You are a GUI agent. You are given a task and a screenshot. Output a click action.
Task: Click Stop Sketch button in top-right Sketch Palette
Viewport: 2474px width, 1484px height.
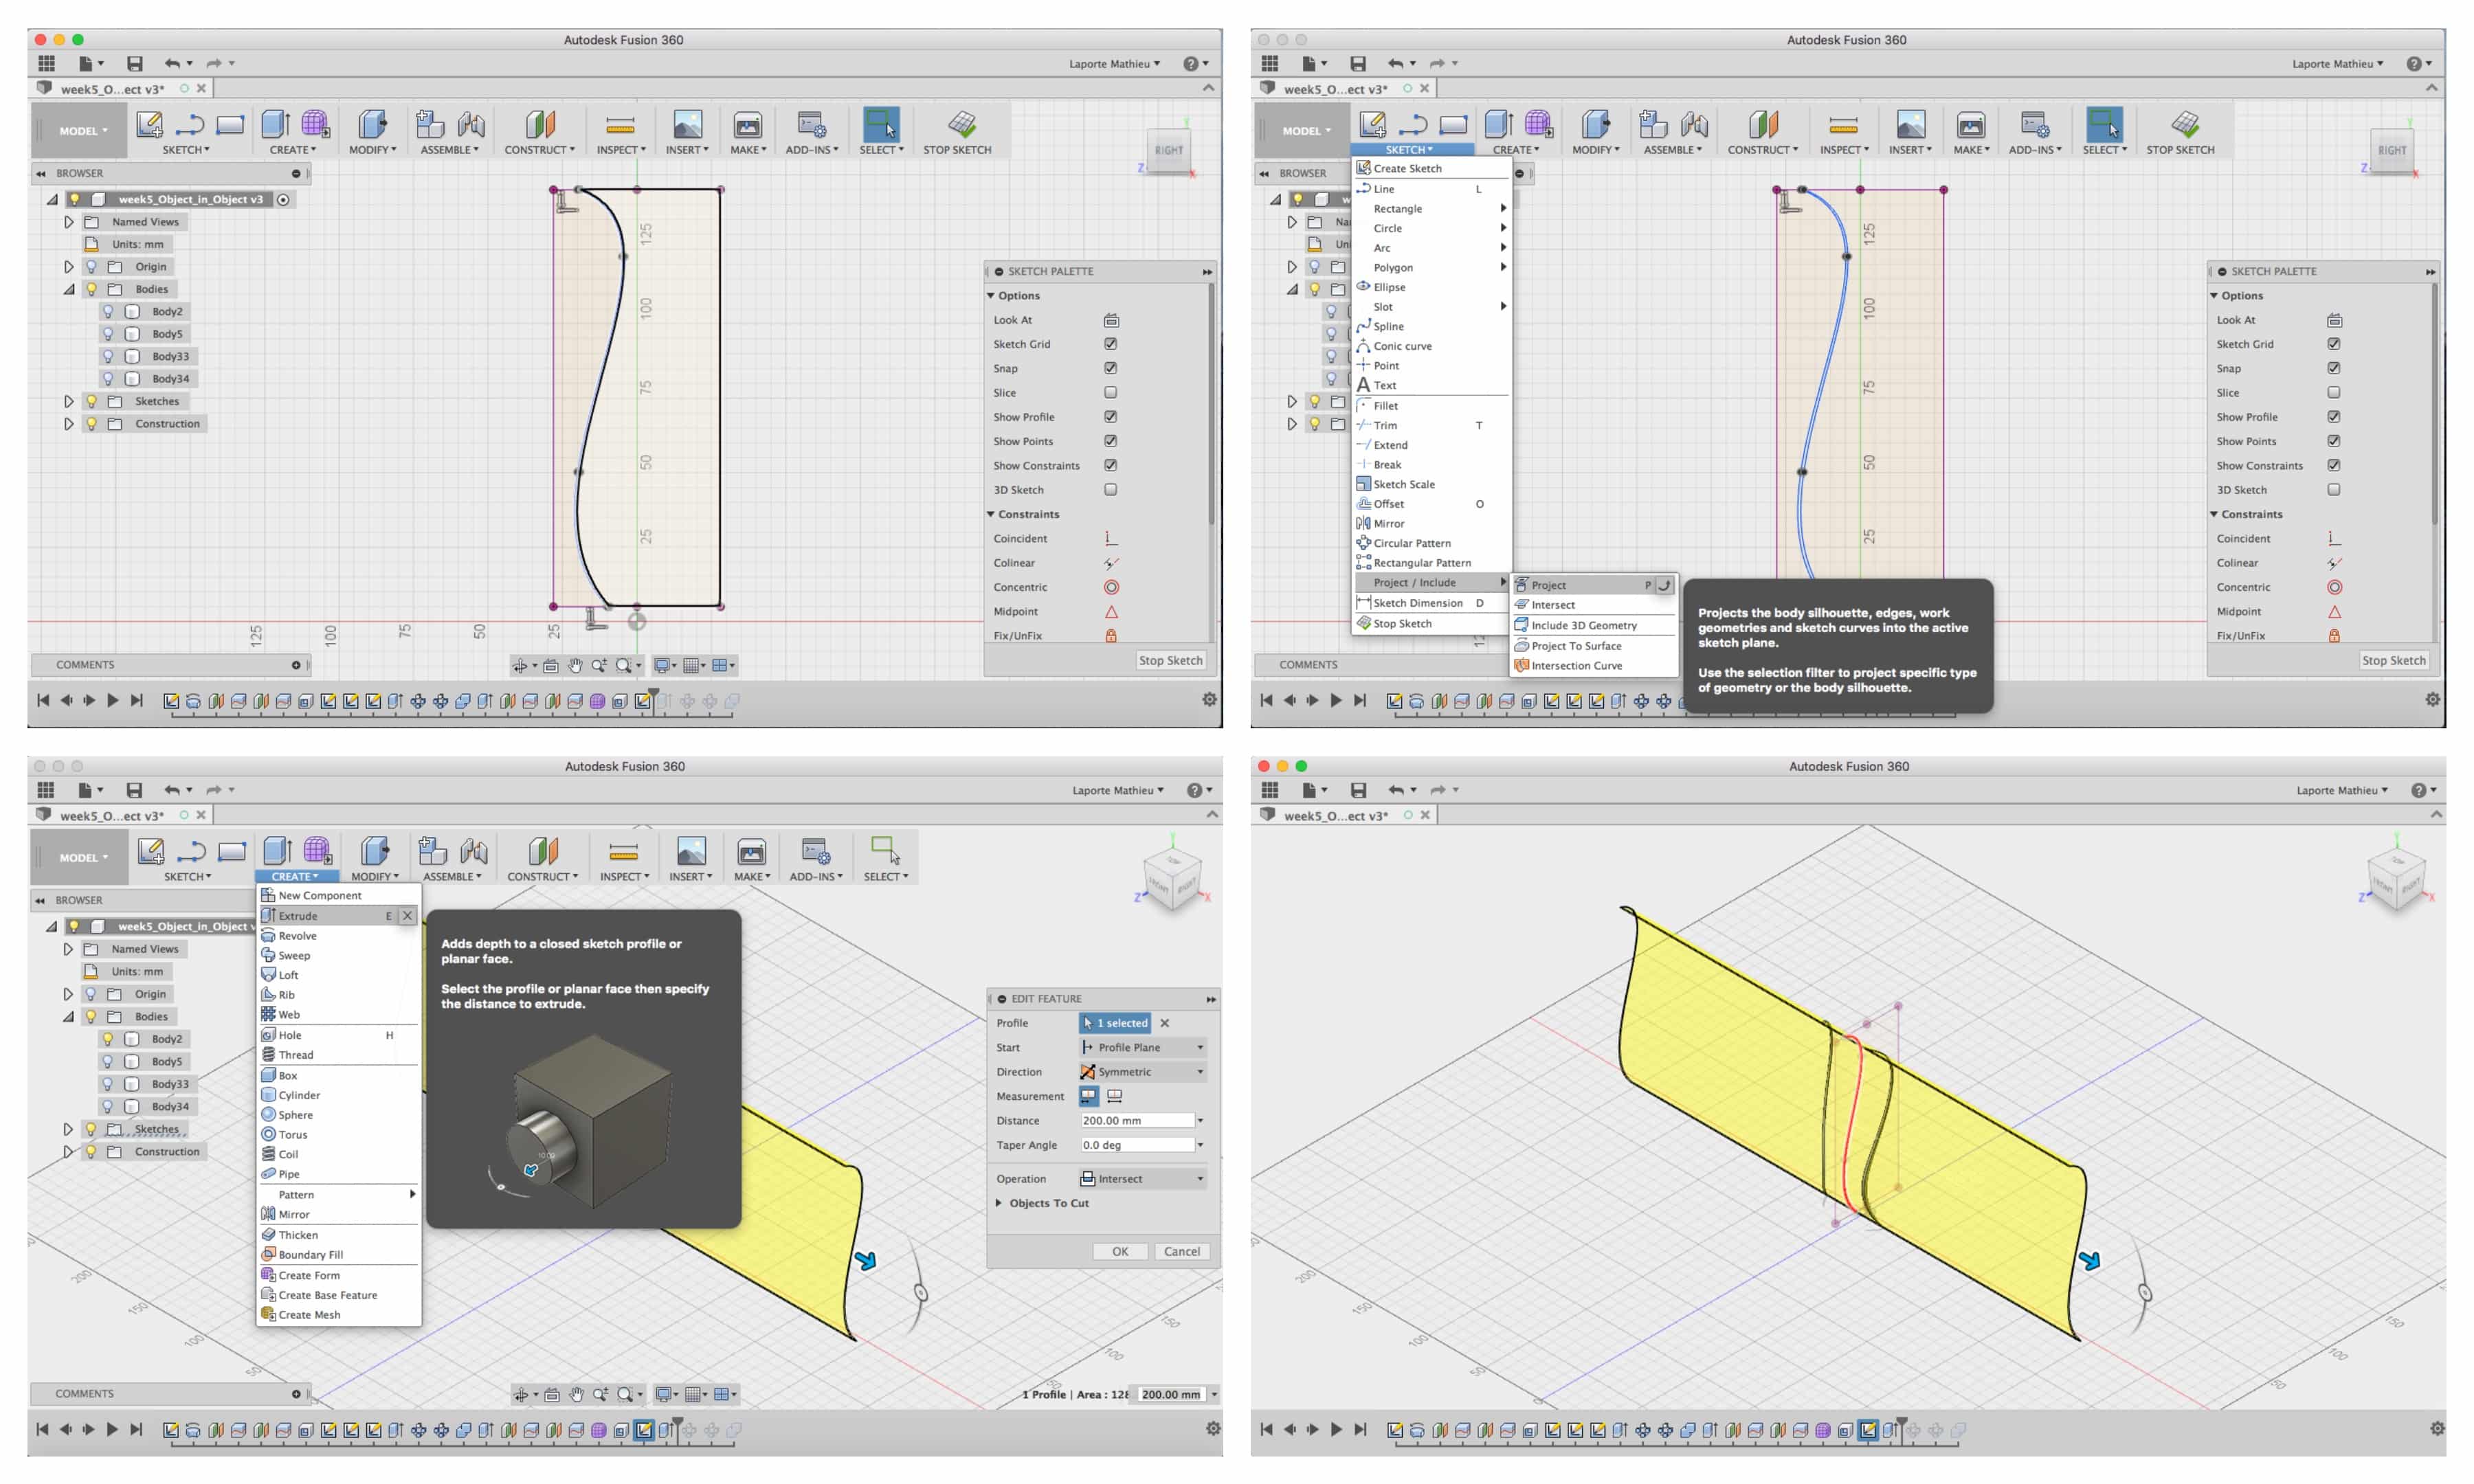(x=2393, y=660)
